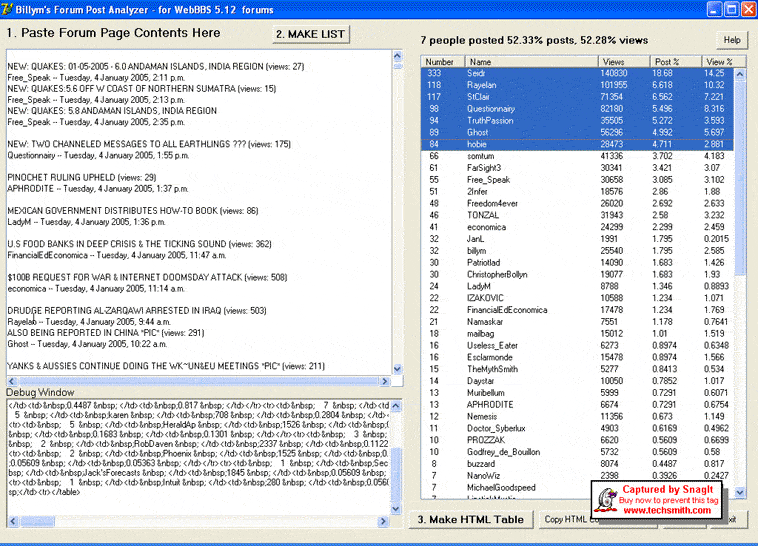Viewport: 758px width, 546px height.
Task: Select the Namaskar row
Action: point(577,322)
